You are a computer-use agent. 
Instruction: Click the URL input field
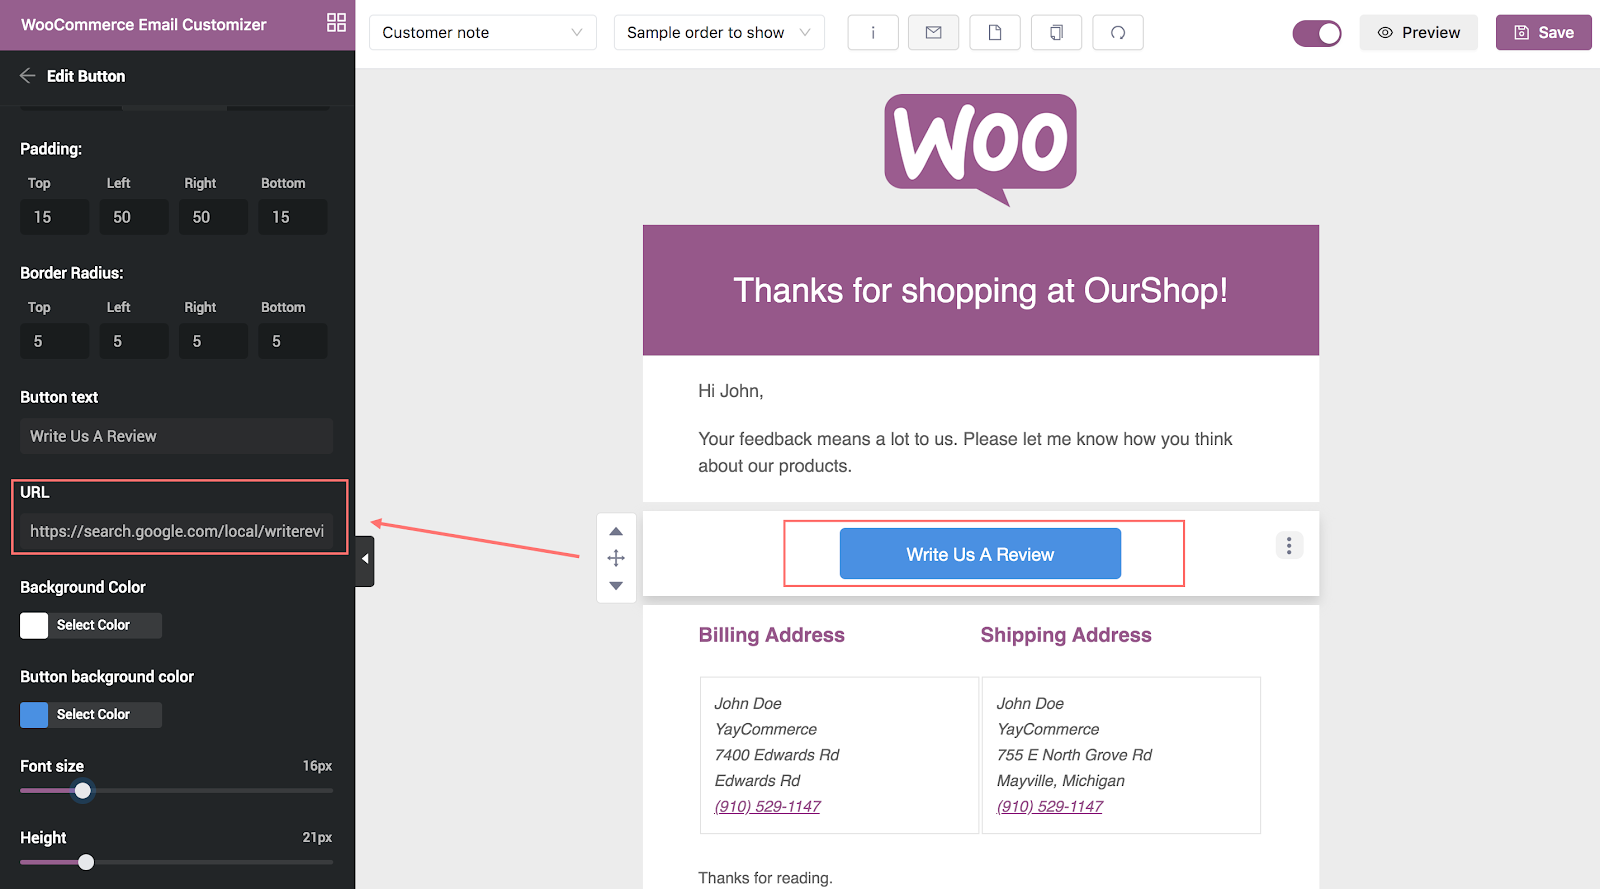pyautogui.click(x=176, y=531)
